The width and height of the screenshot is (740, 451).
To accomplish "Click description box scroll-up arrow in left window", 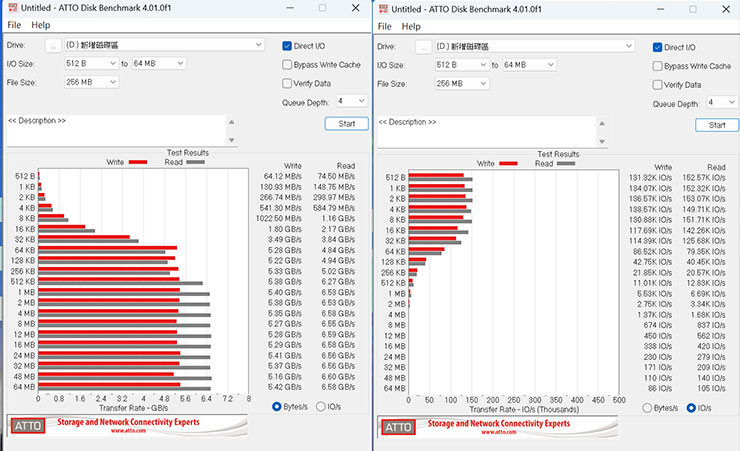I will (x=230, y=121).
